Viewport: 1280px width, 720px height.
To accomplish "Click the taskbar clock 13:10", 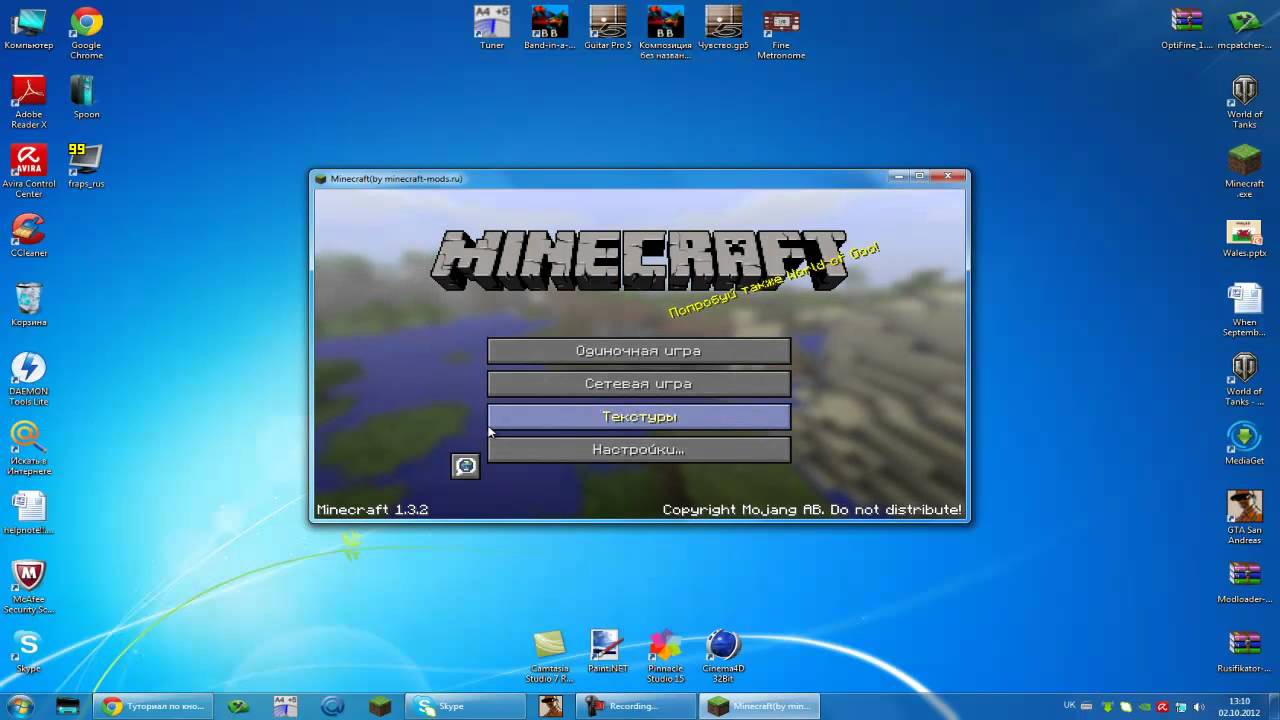I will point(1239,706).
